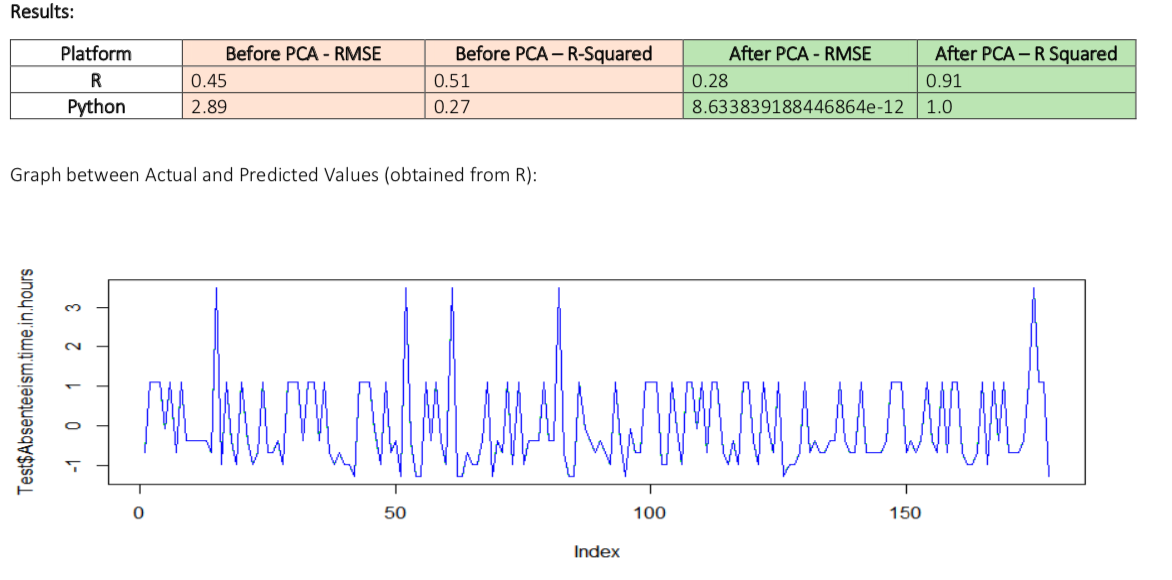1172x580 pixels.
Task: Click the Test$Absenteeism.time.in.hours y-axis label
Action: (27, 376)
